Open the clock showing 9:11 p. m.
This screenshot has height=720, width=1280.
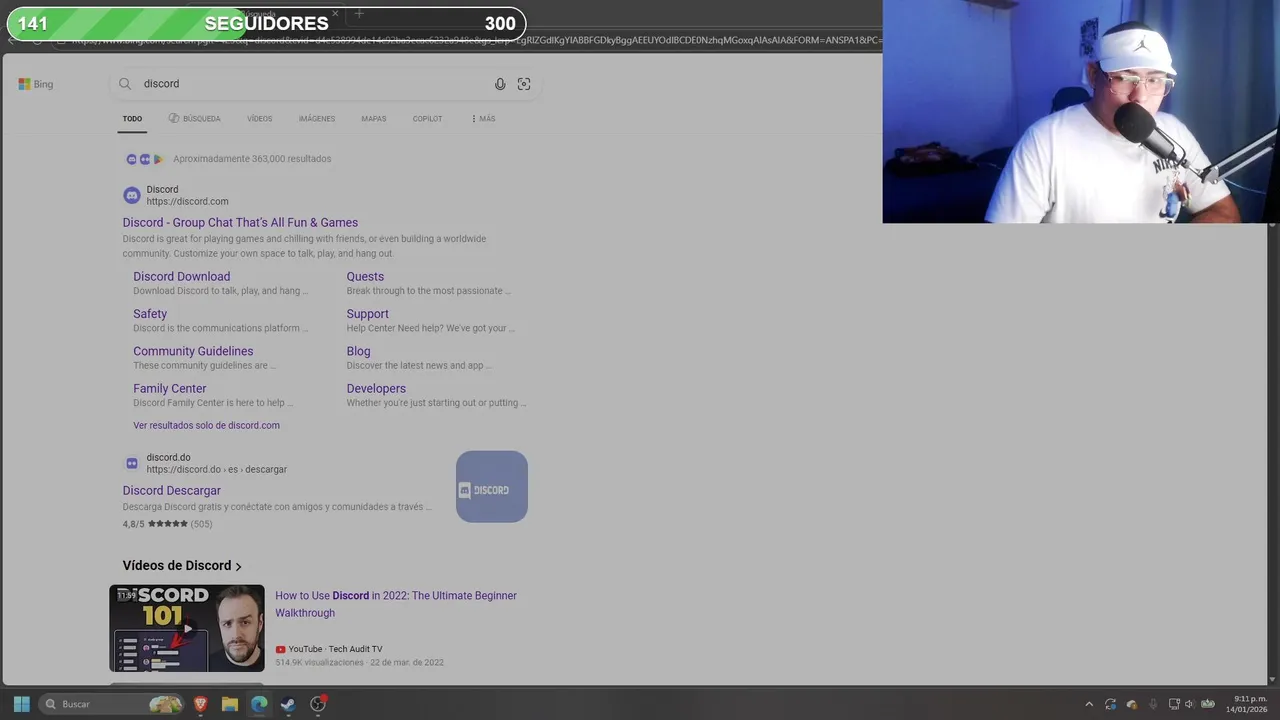[1247, 704]
